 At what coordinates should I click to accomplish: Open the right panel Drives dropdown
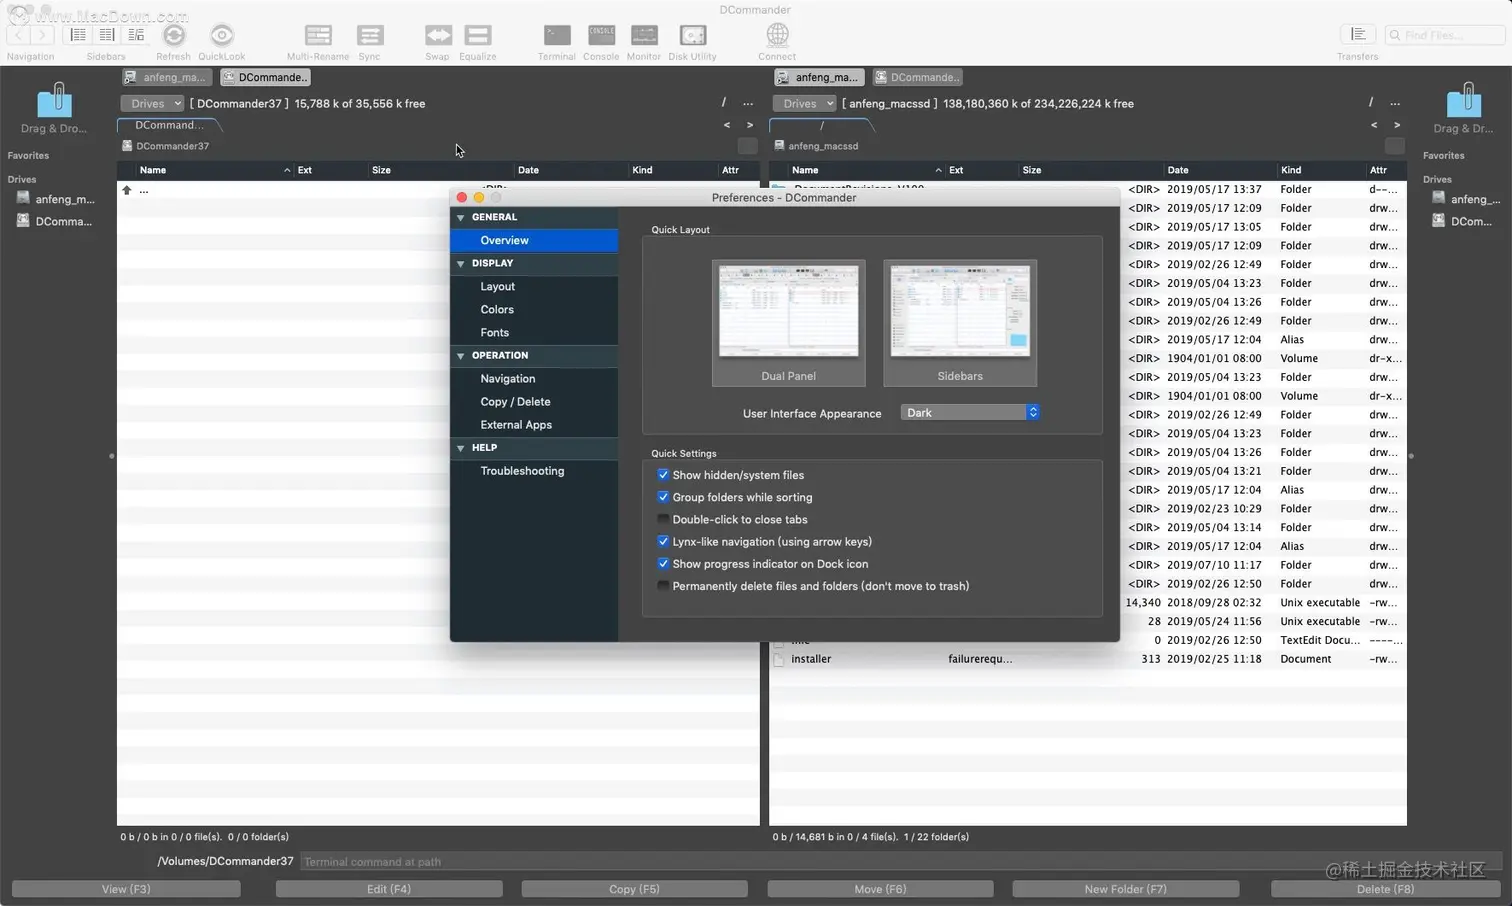tap(804, 104)
